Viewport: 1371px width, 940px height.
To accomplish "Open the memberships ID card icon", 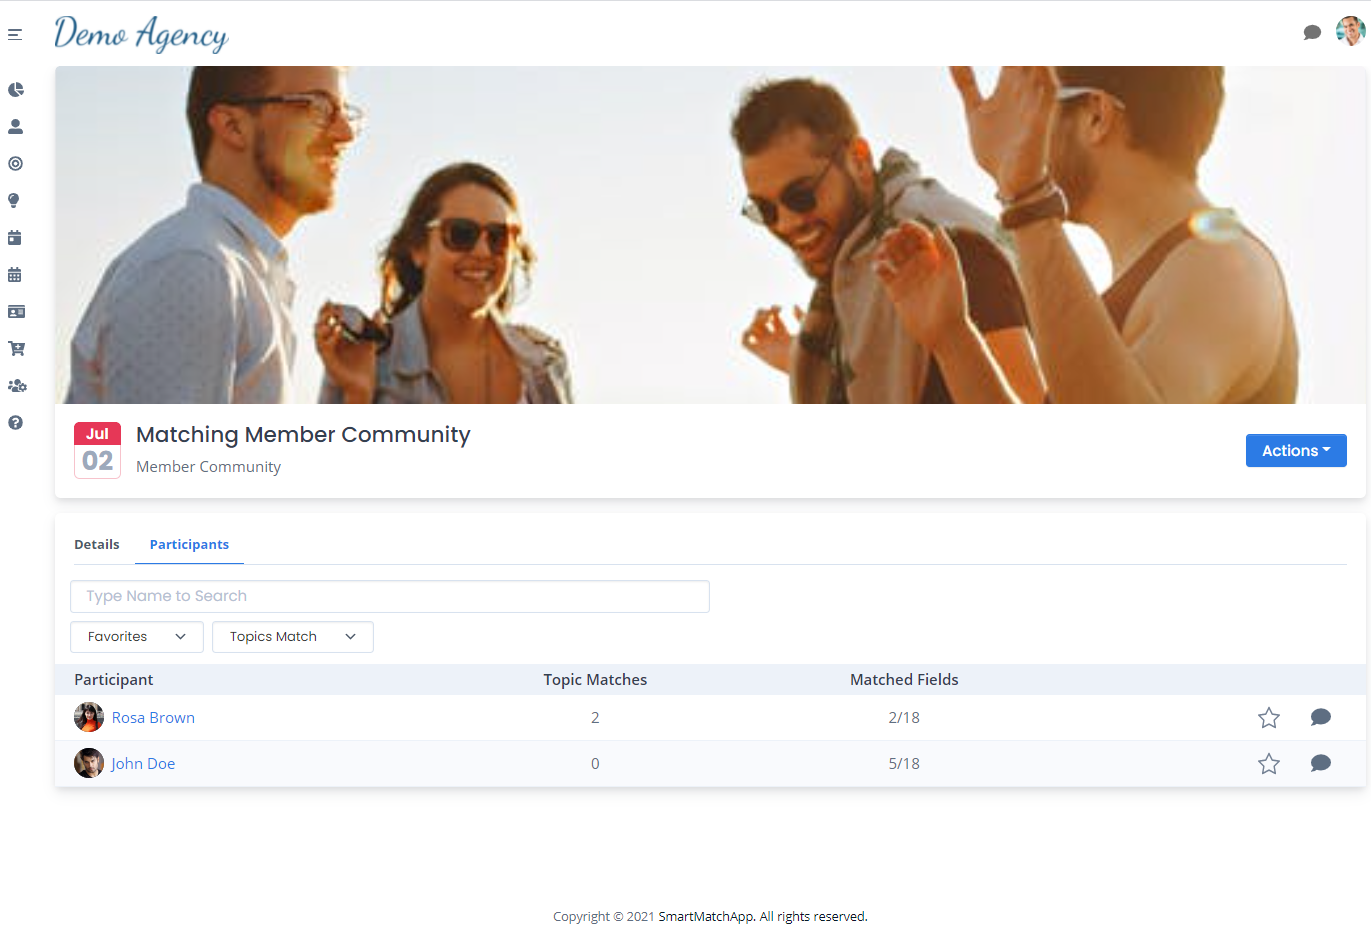I will pos(15,311).
